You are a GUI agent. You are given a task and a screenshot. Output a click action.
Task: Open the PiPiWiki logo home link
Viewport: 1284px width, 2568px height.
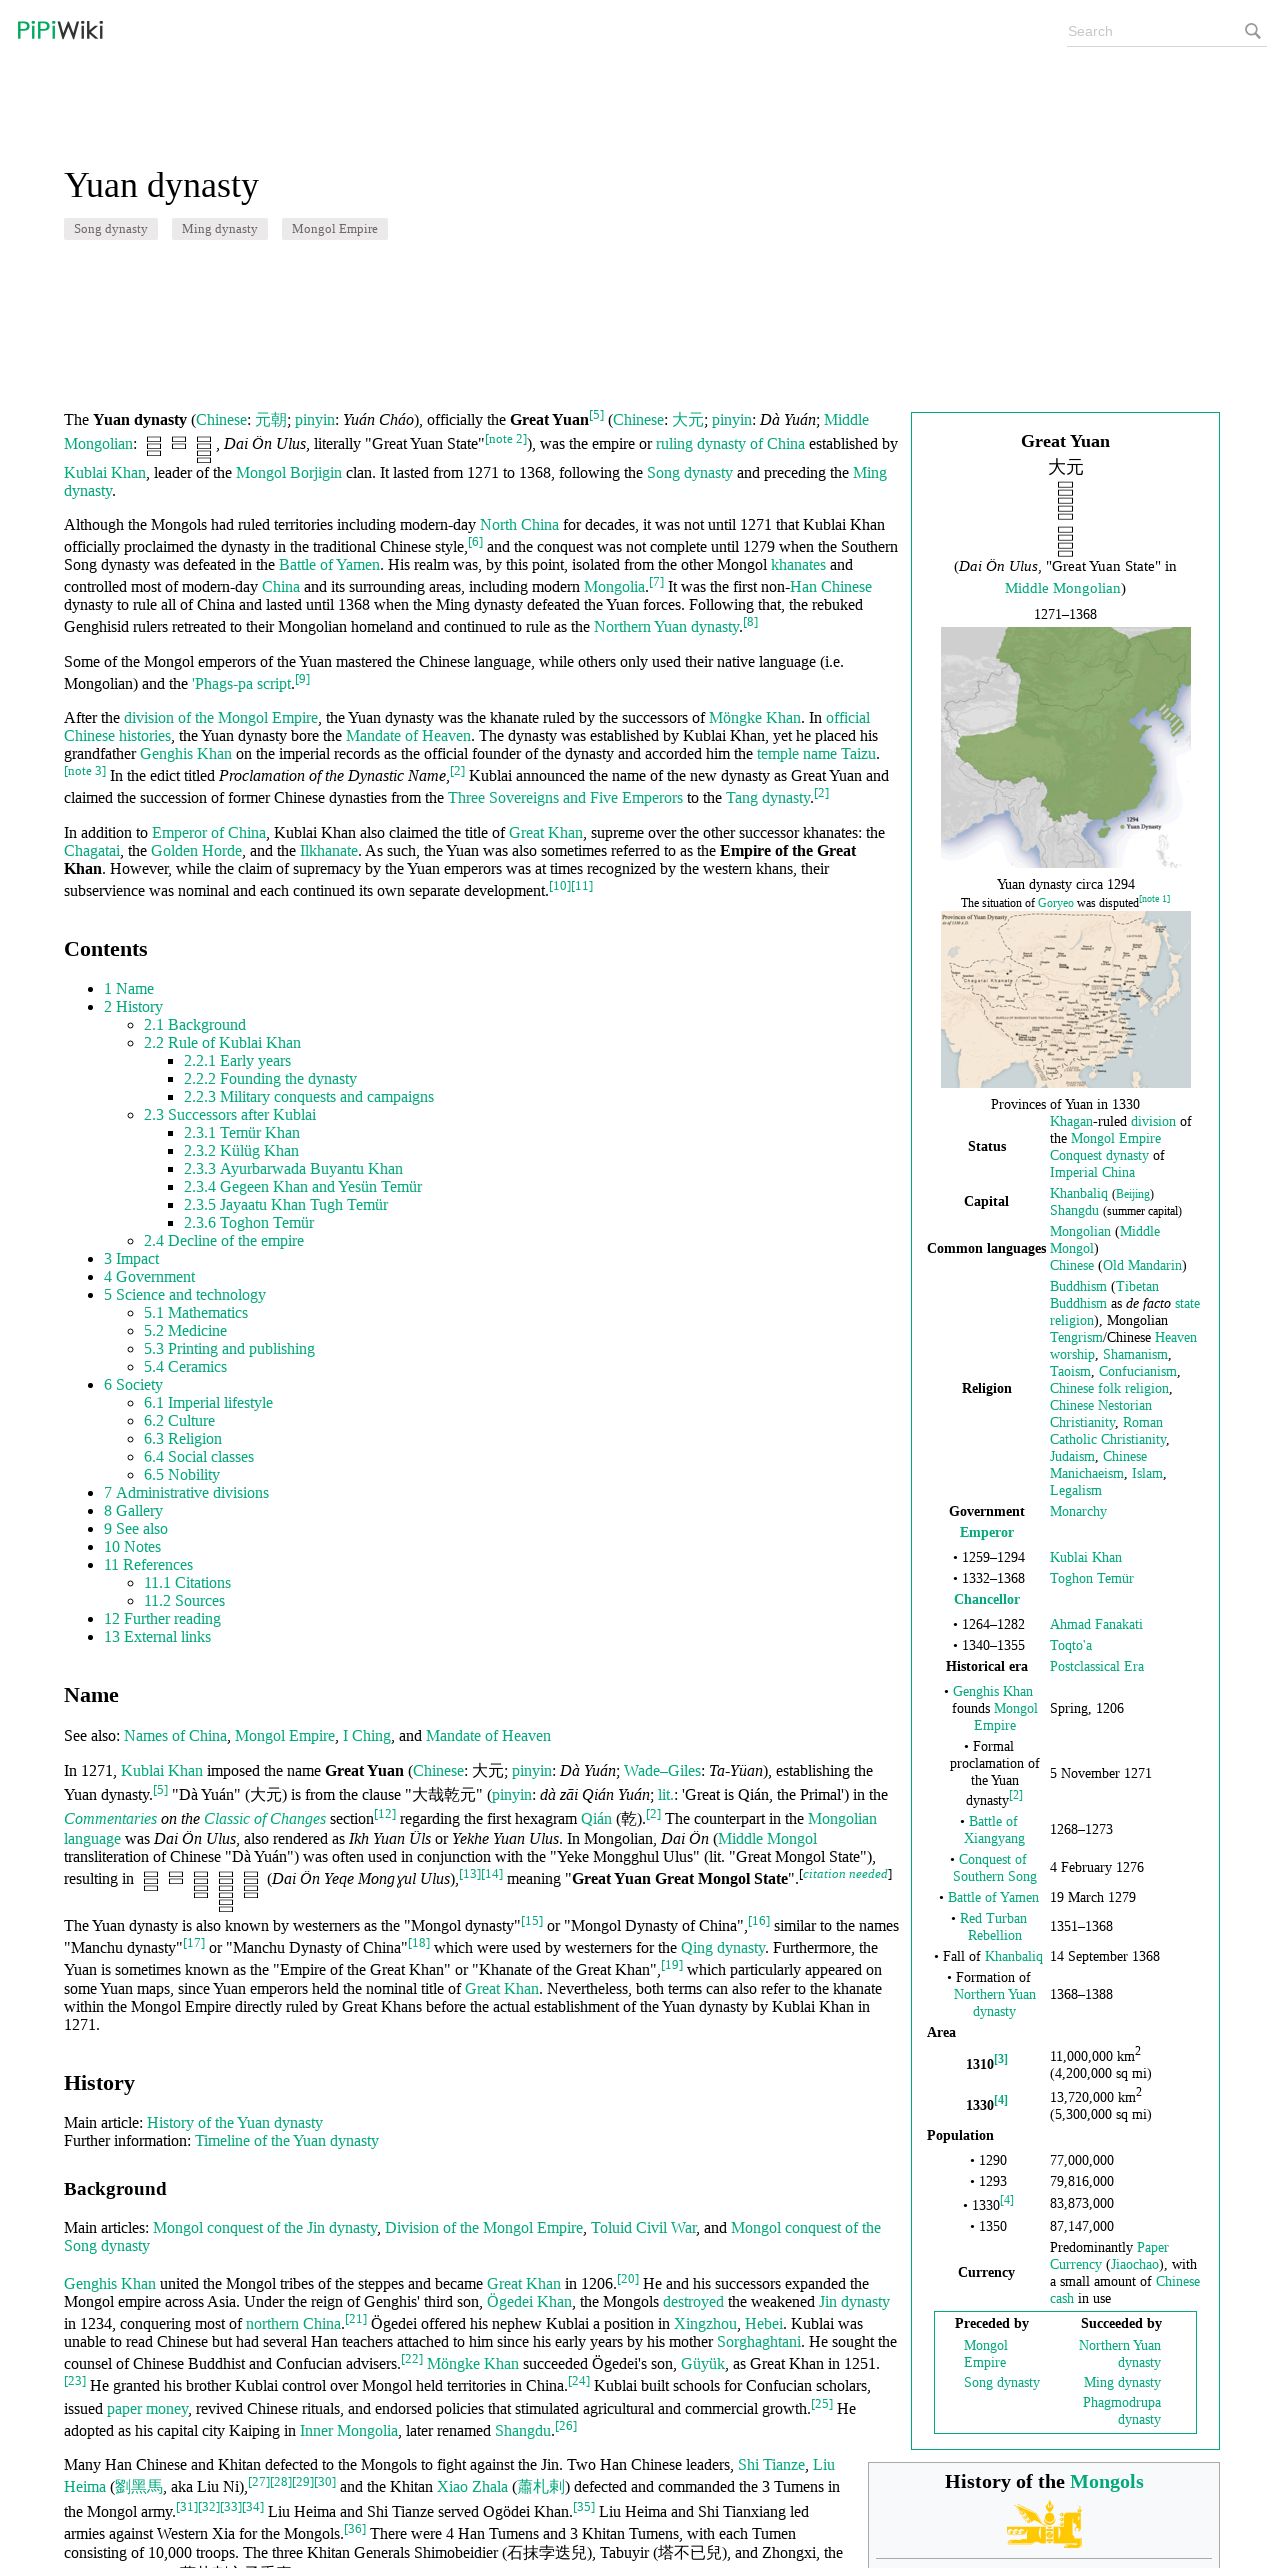[60, 30]
